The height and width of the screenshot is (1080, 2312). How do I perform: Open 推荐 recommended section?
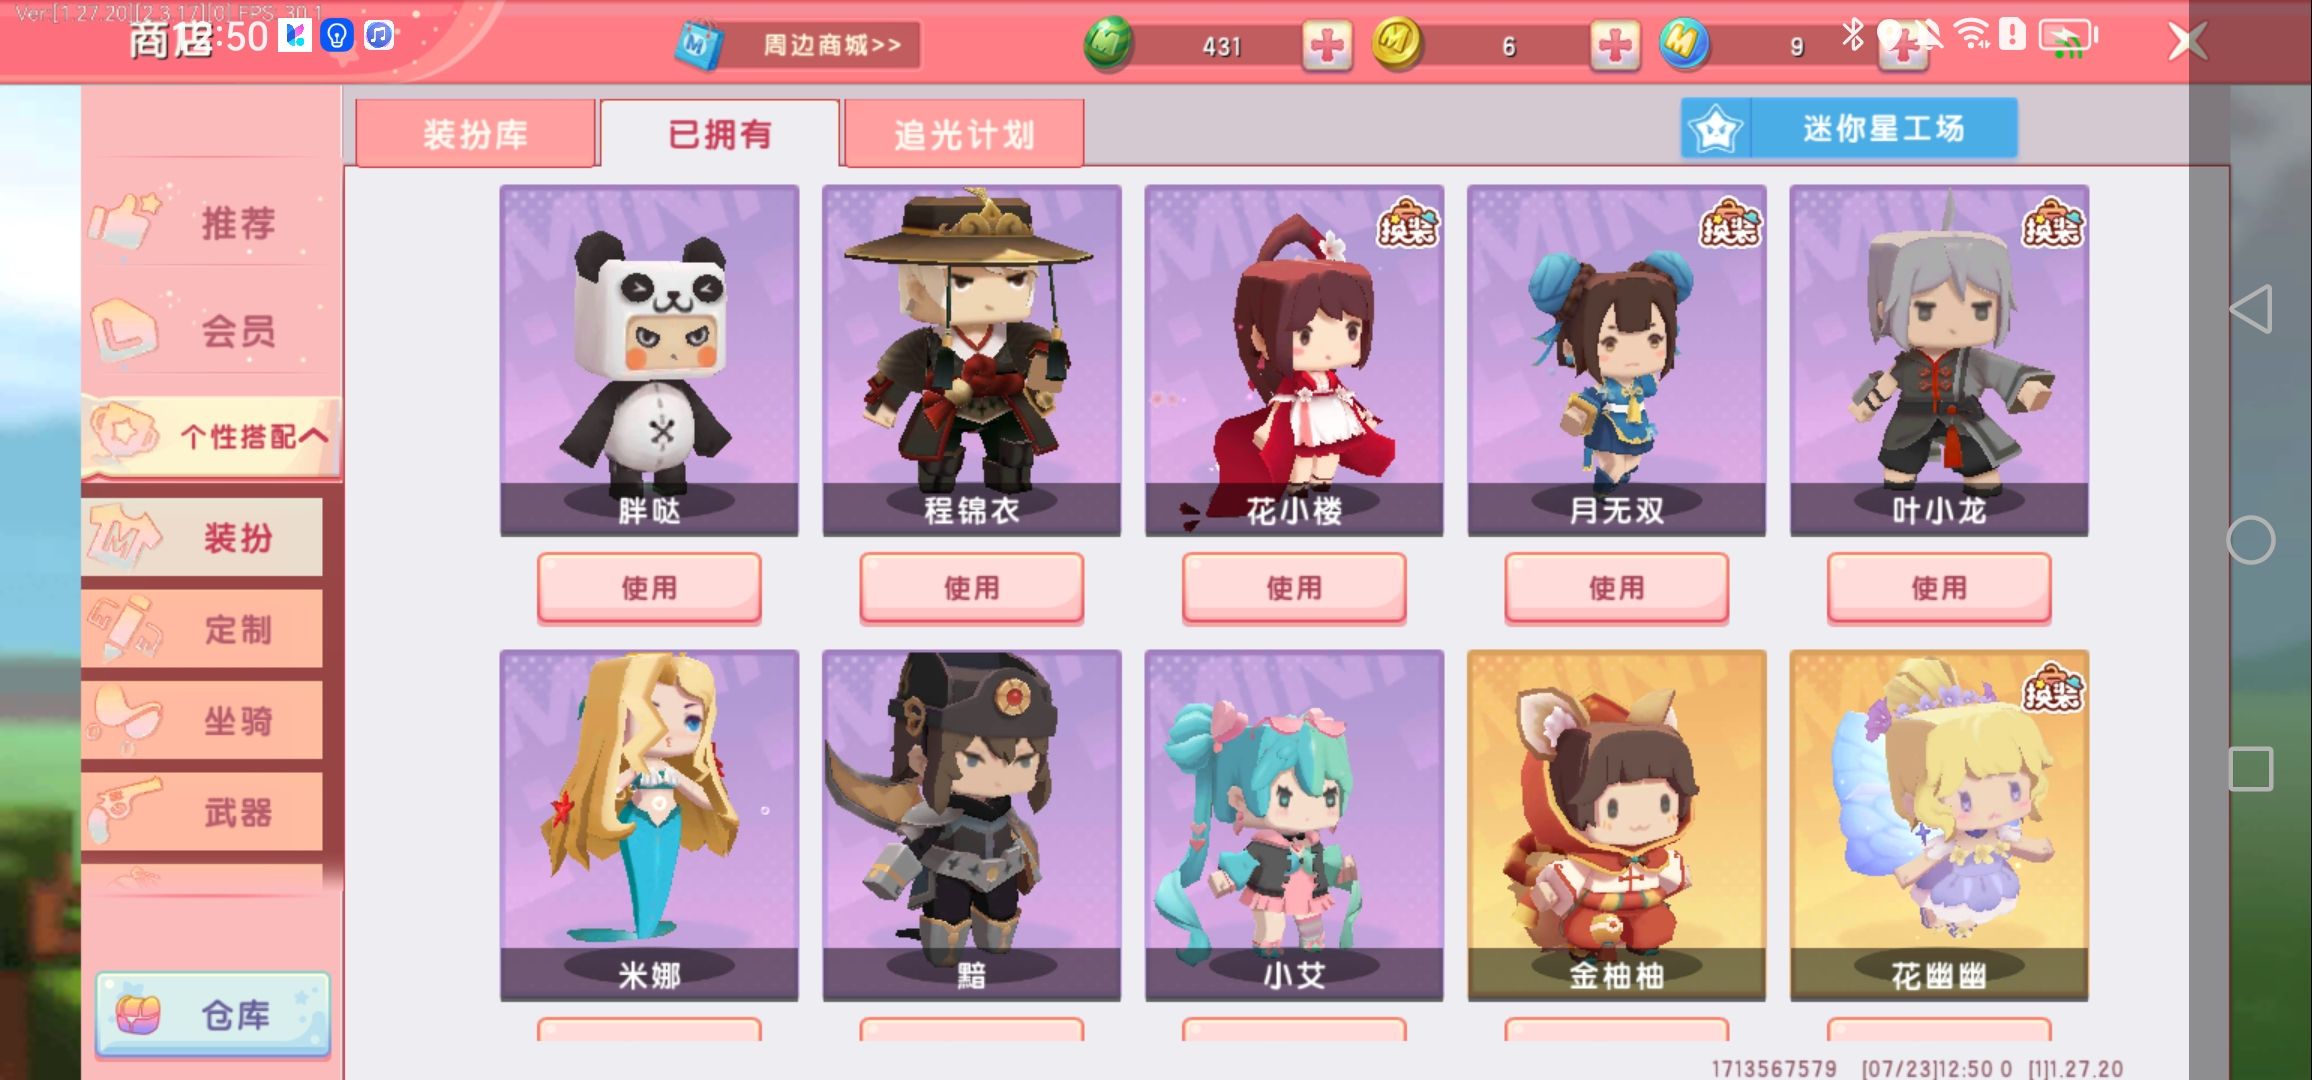(x=211, y=222)
